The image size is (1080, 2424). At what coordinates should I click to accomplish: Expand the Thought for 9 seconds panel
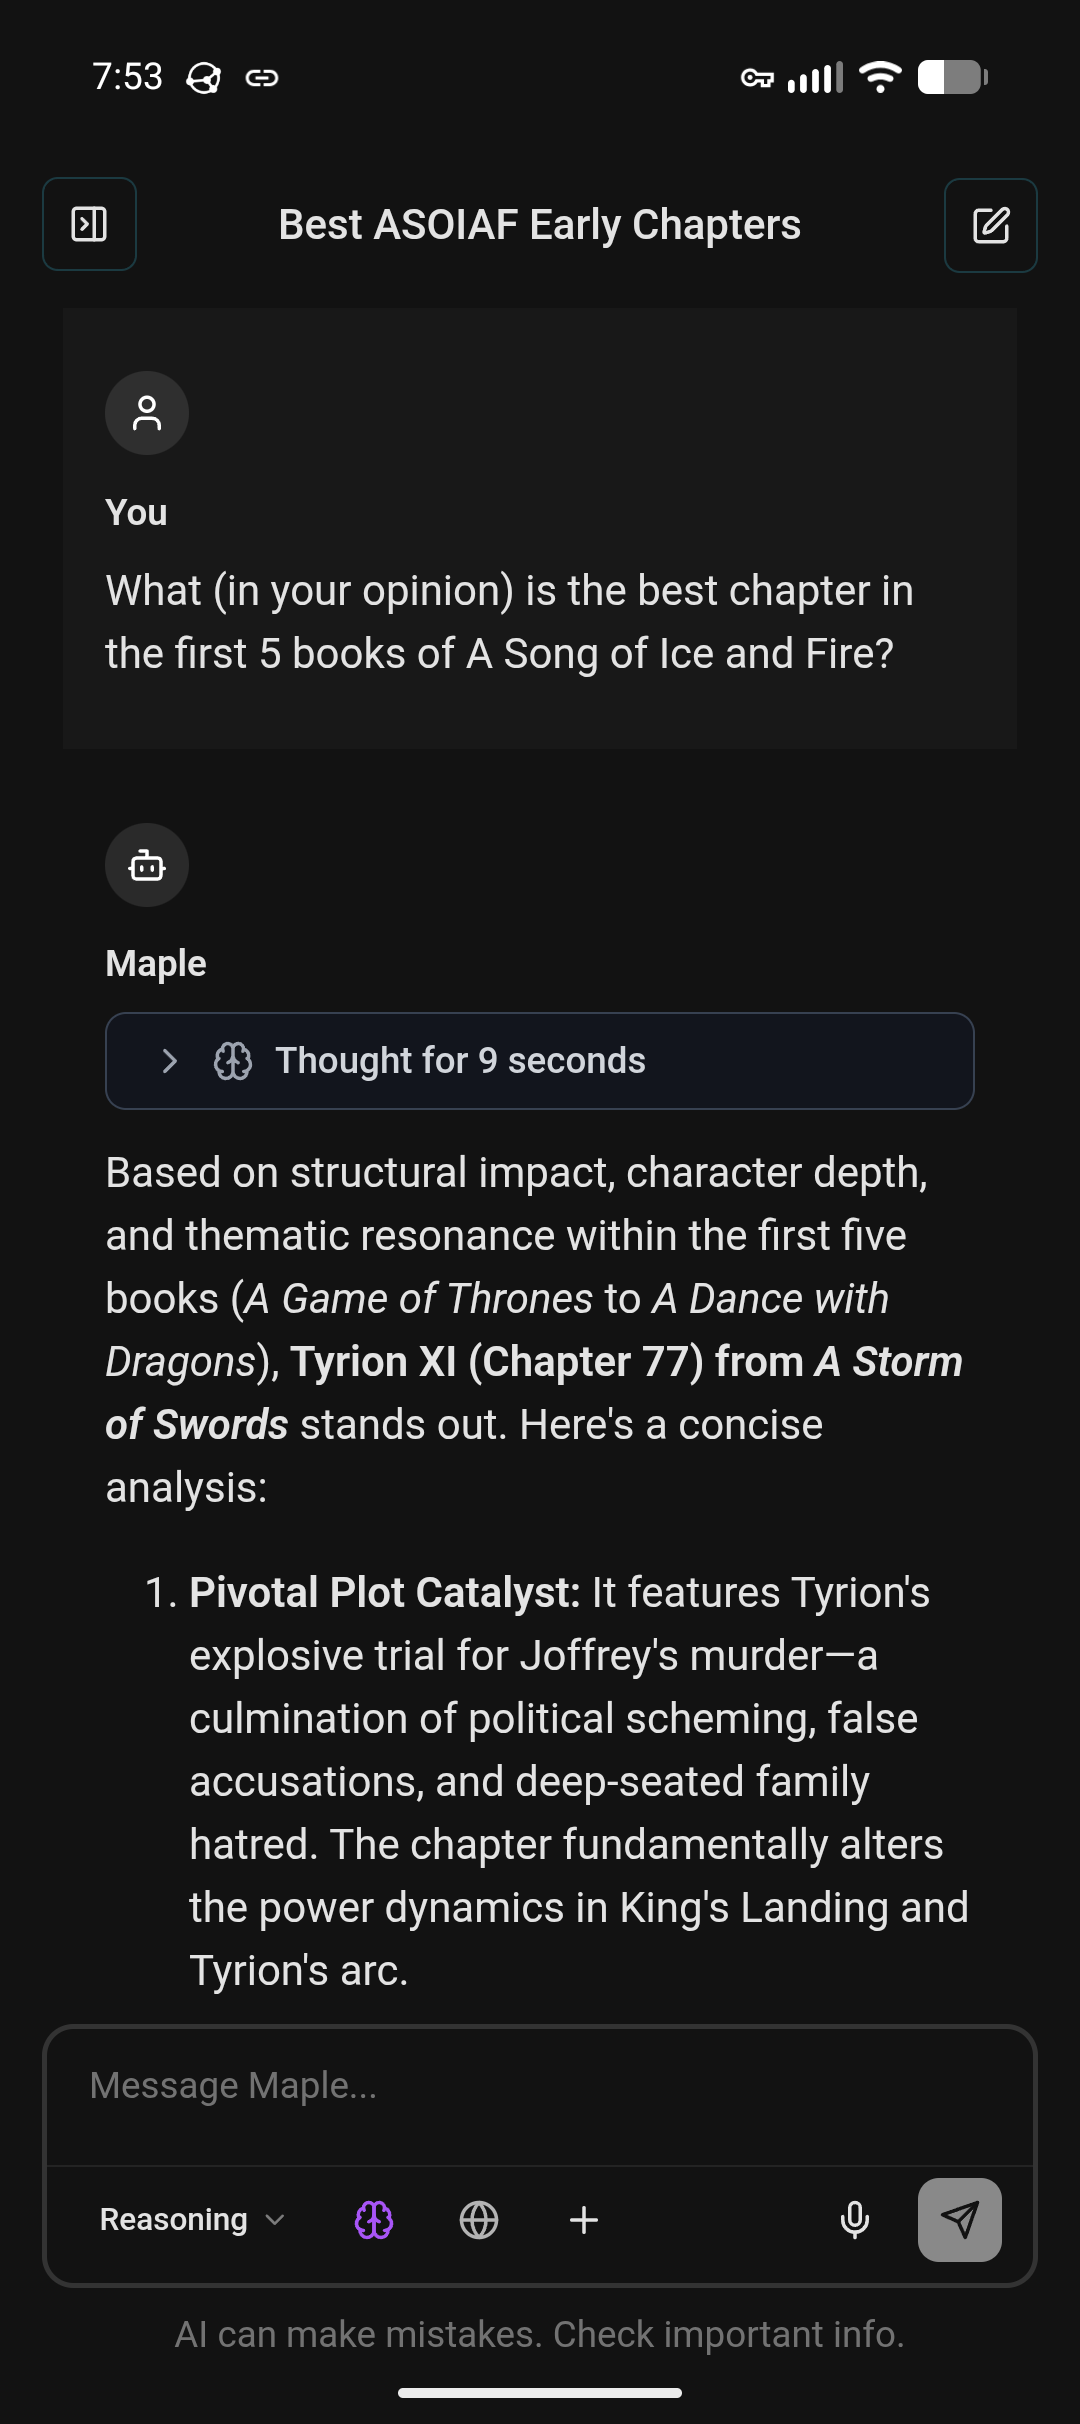click(540, 1061)
